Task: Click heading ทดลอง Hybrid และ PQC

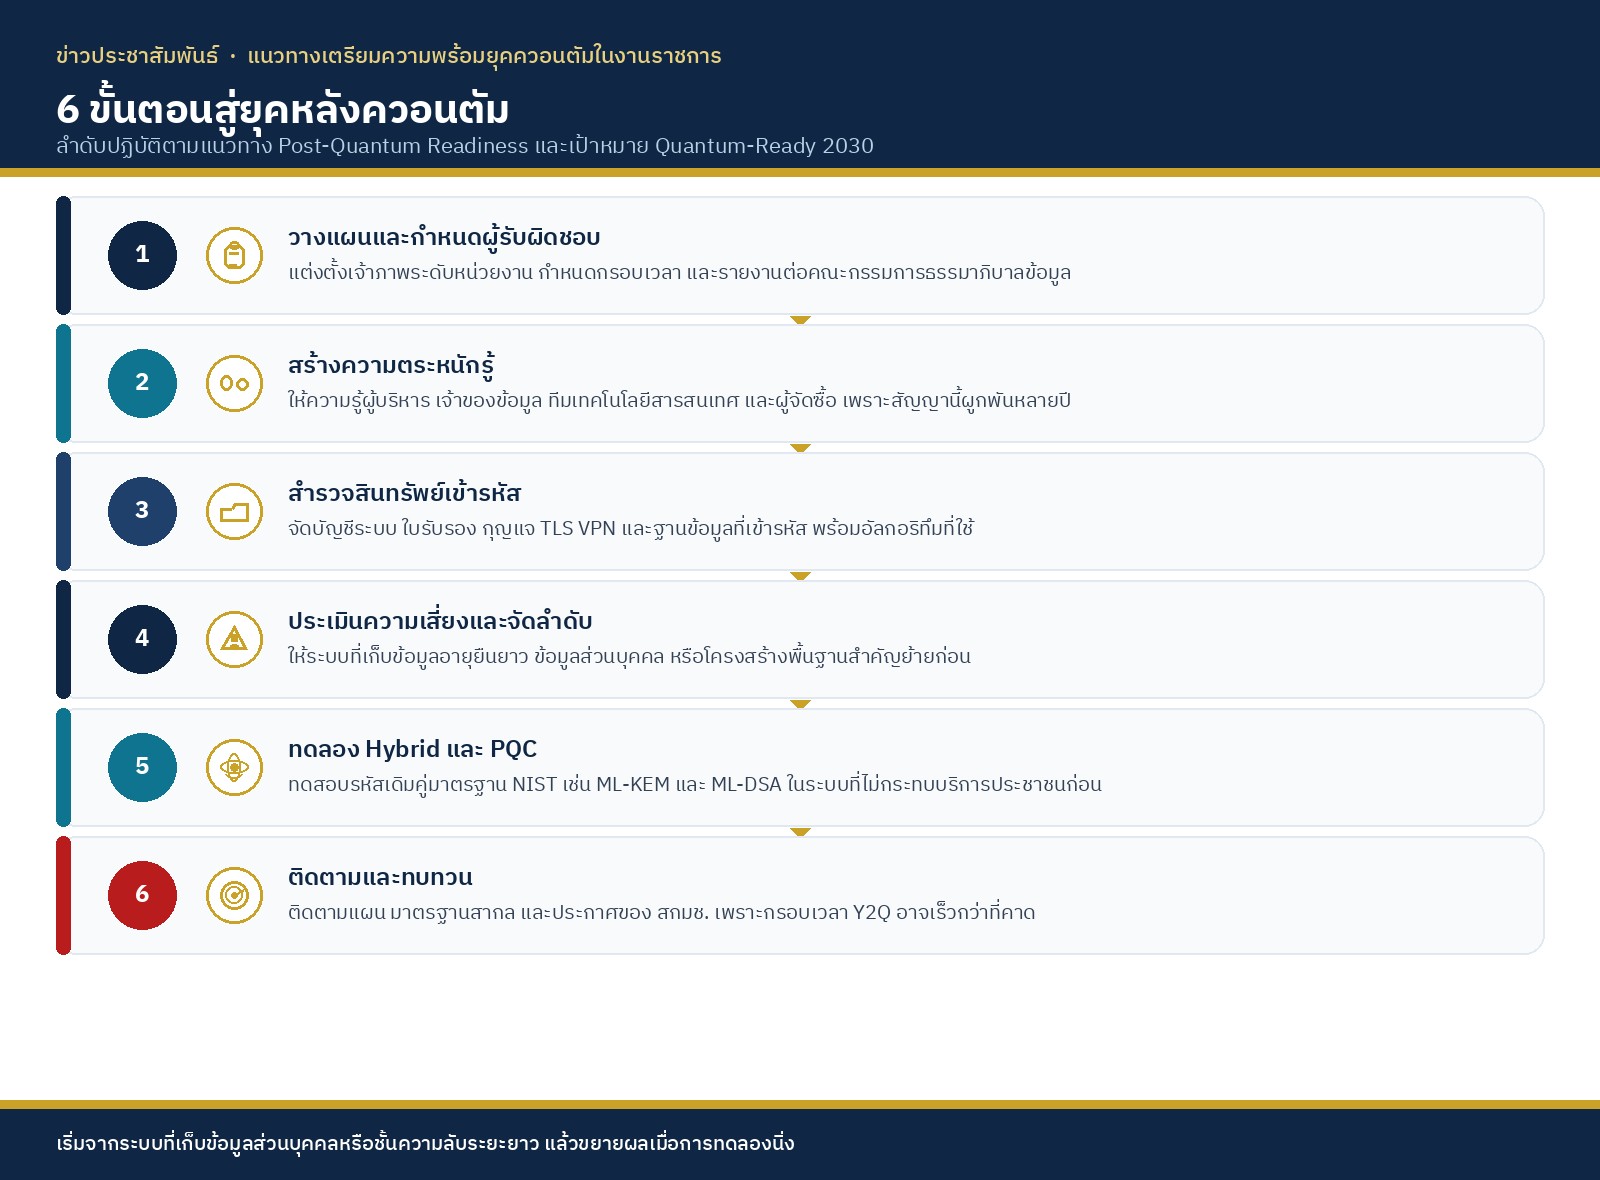Action: [412, 749]
